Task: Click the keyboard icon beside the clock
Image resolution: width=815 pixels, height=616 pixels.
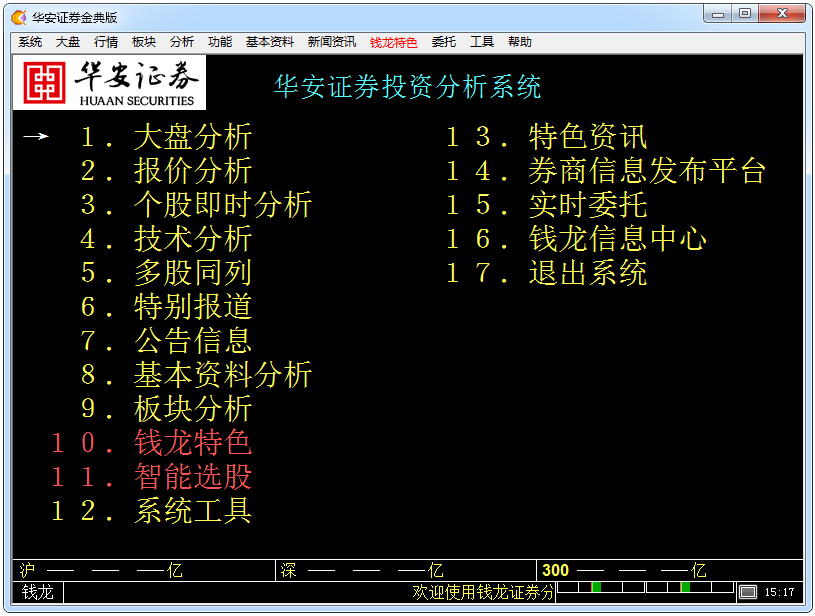Action: tap(748, 592)
